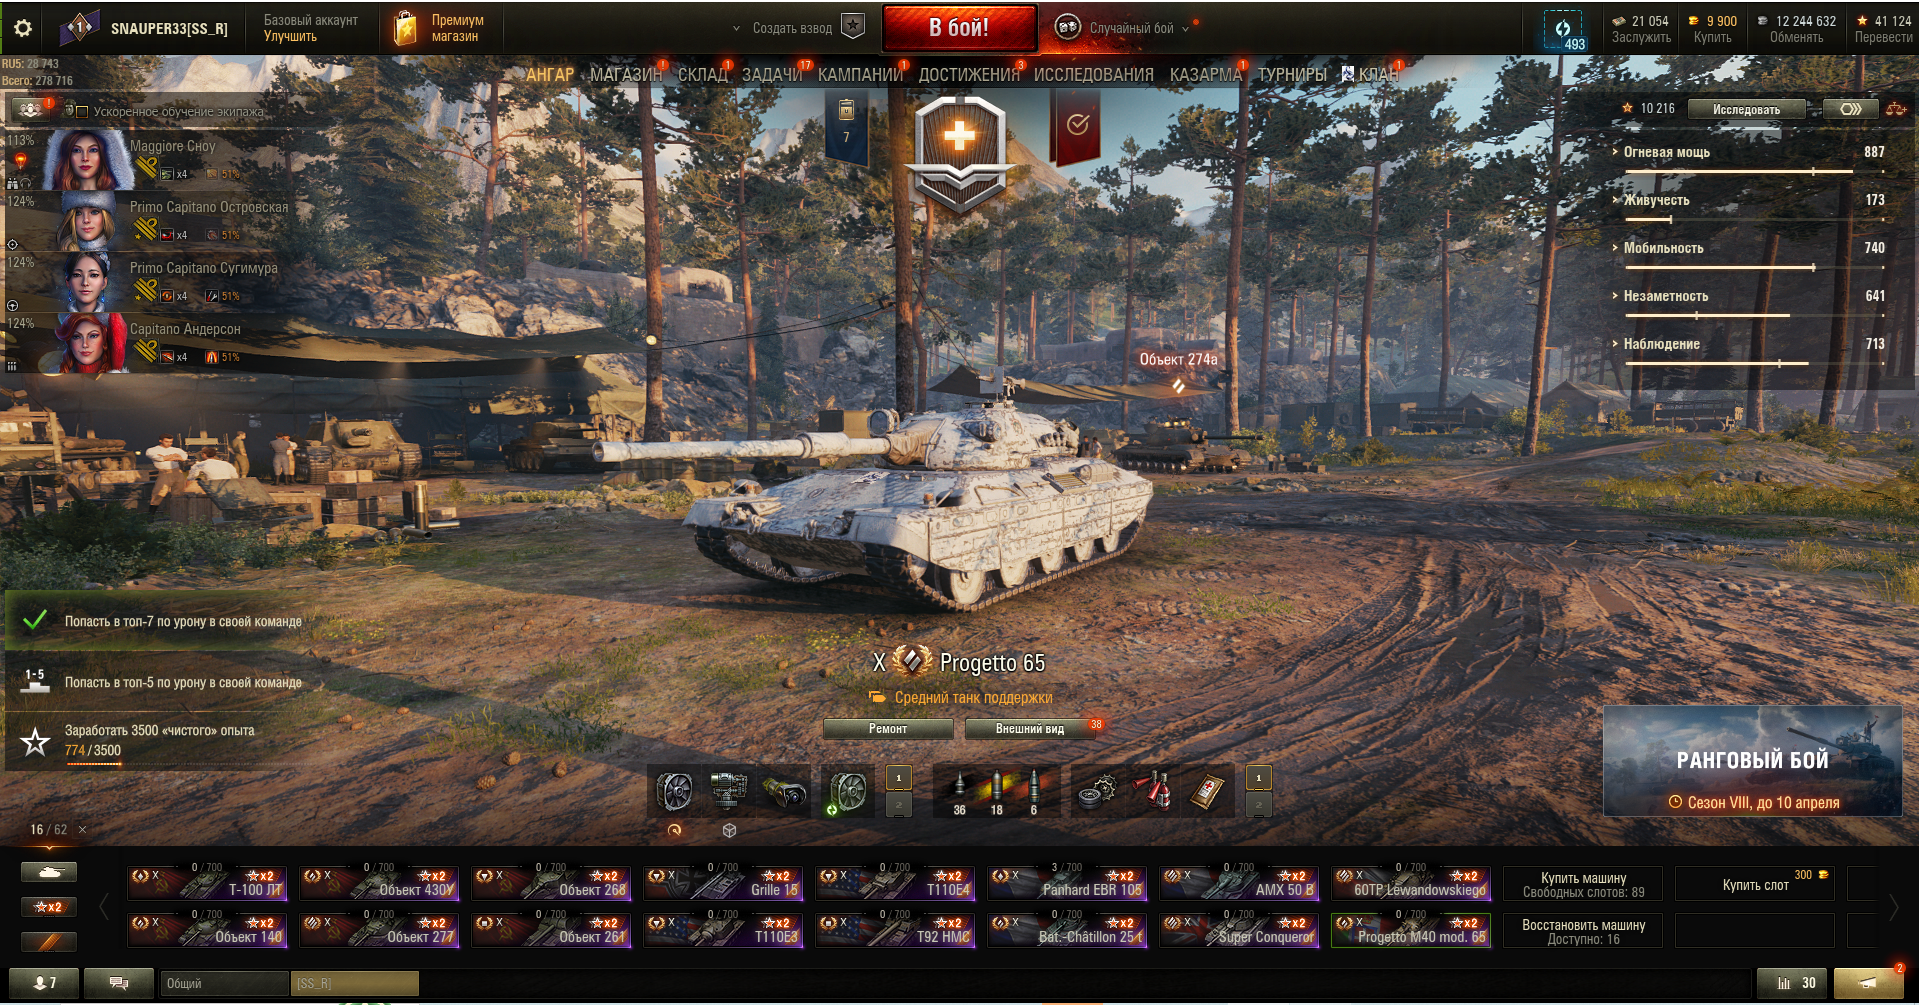Toggle the x2 bonus carousel filter

[48, 907]
